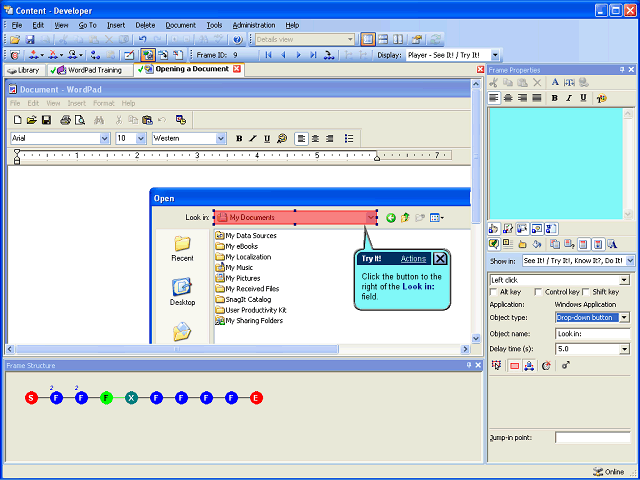The height and width of the screenshot is (480, 640).
Task: Click Underline in Frame Properties panel
Action: click(x=584, y=98)
